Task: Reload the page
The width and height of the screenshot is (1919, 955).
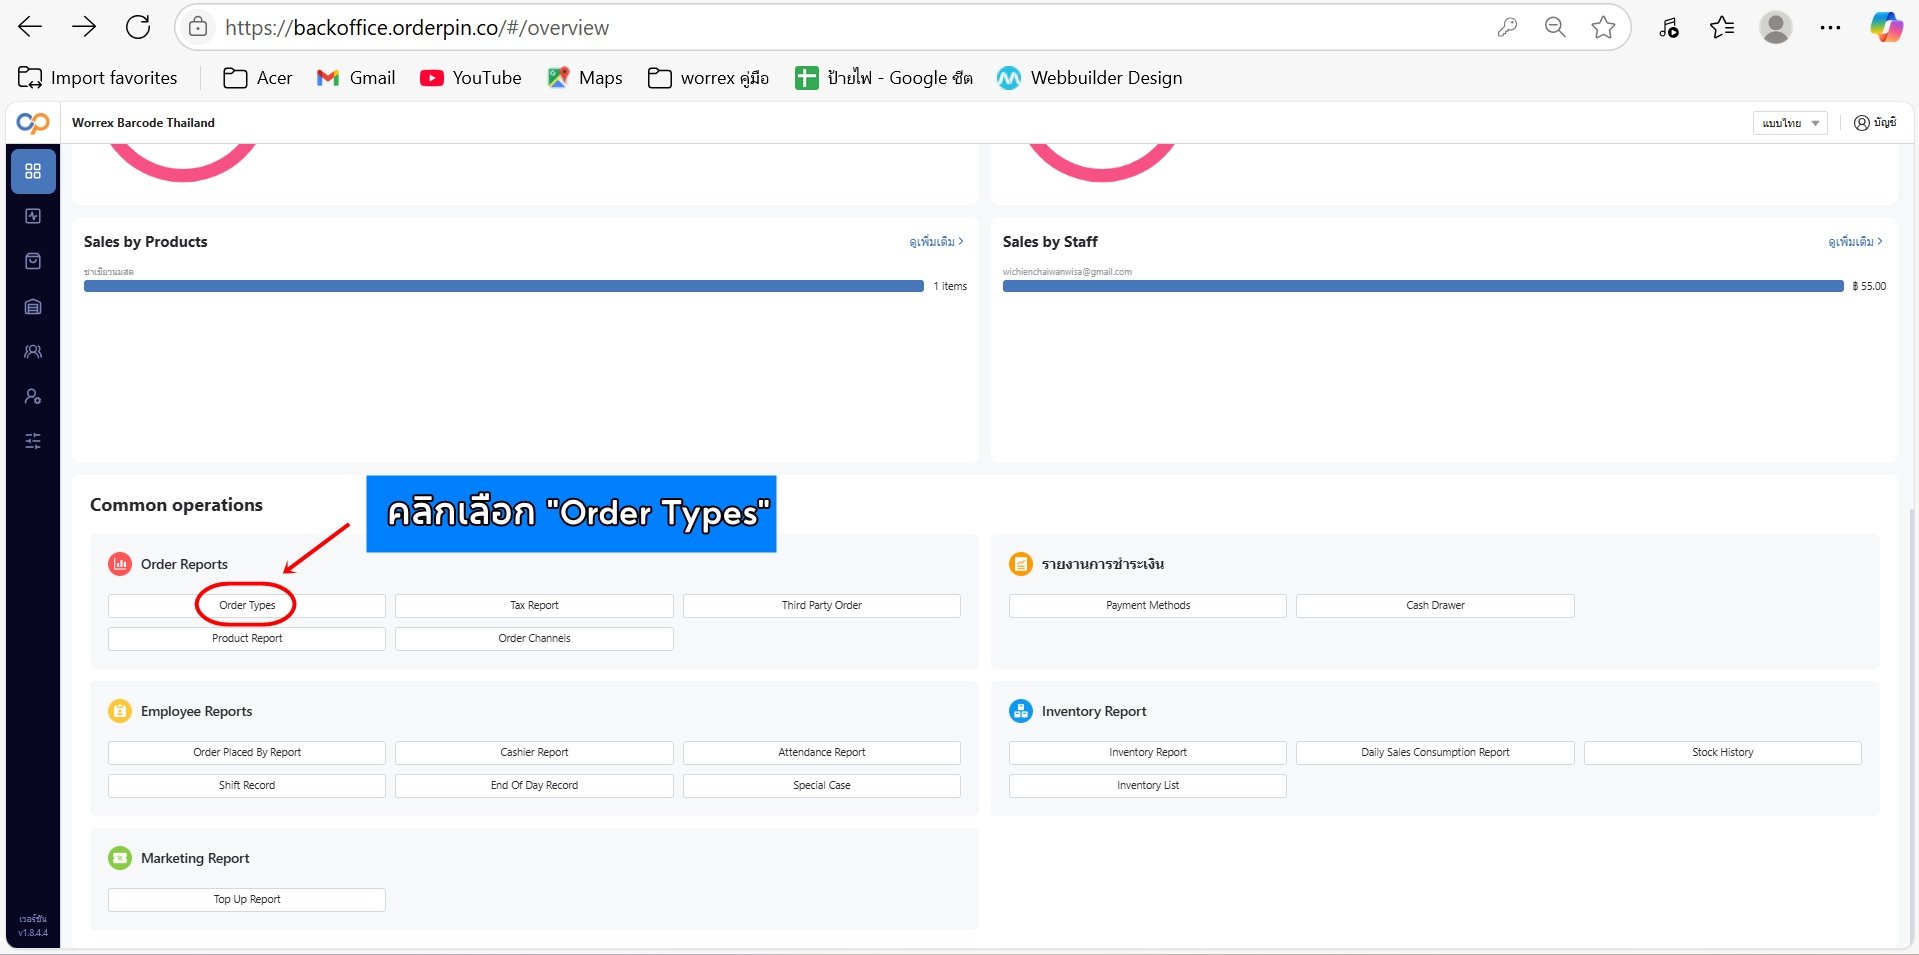Action: (138, 27)
